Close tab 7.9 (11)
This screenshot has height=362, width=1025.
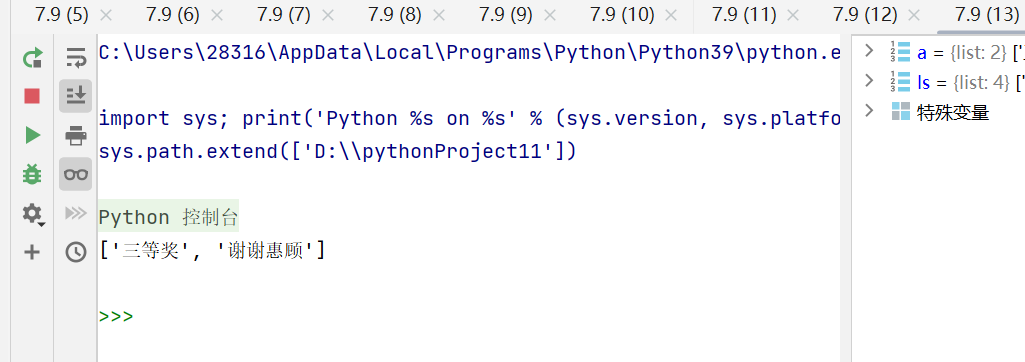[x=793, y=15]
